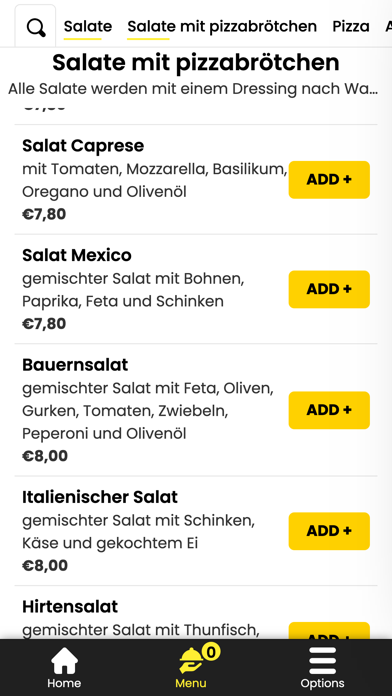392x696 pixels.
Task: Open the search magnifier icon
Action: point(36,28)
